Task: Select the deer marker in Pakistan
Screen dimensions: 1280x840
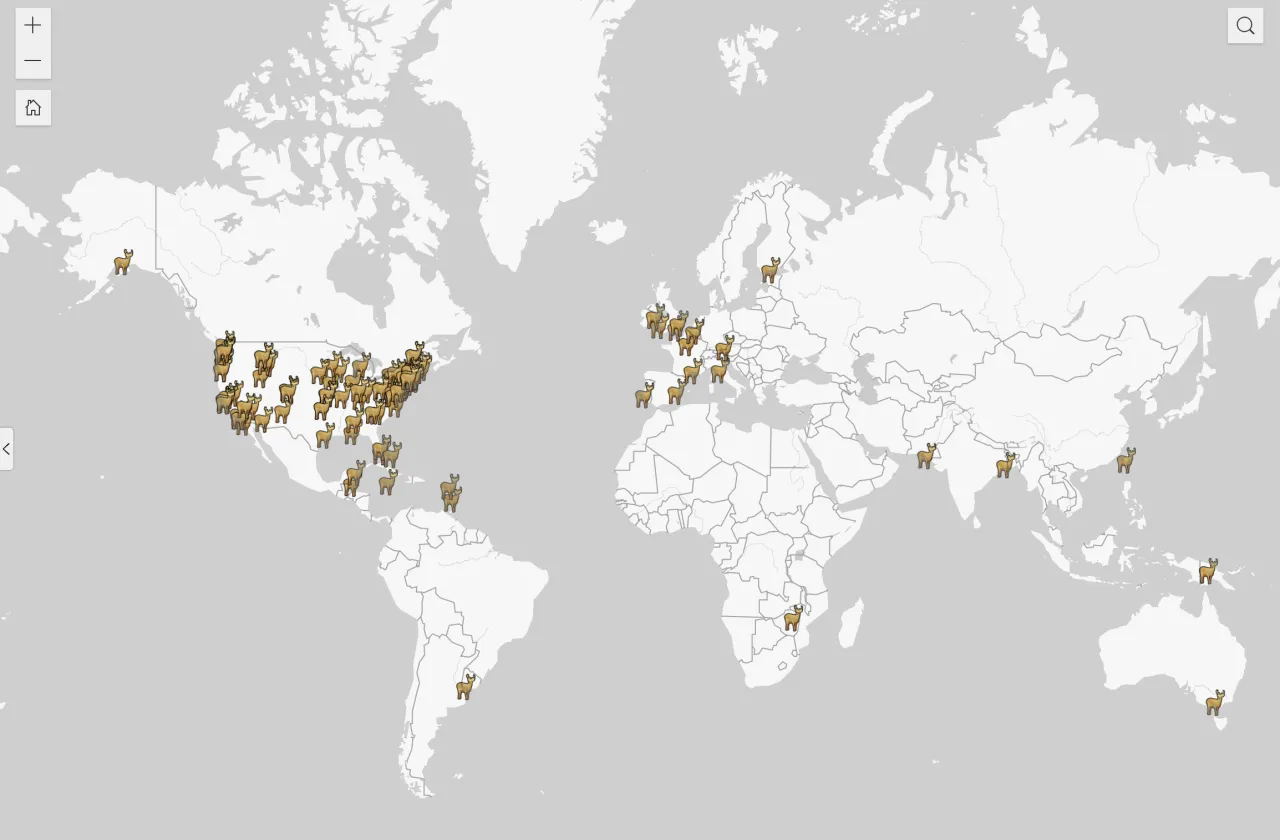Action: click(x=927, y=456)
